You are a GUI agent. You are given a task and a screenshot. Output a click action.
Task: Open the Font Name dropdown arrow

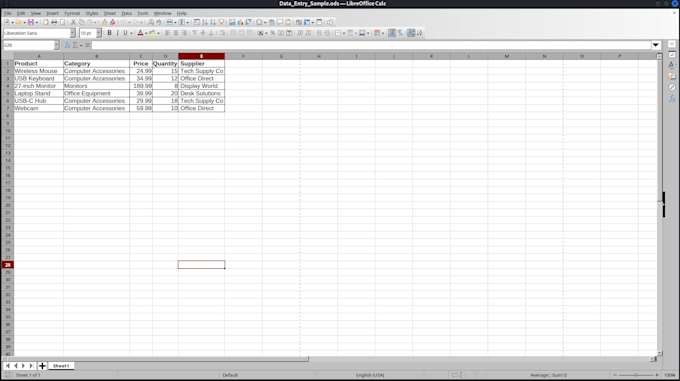coord(72,33)
